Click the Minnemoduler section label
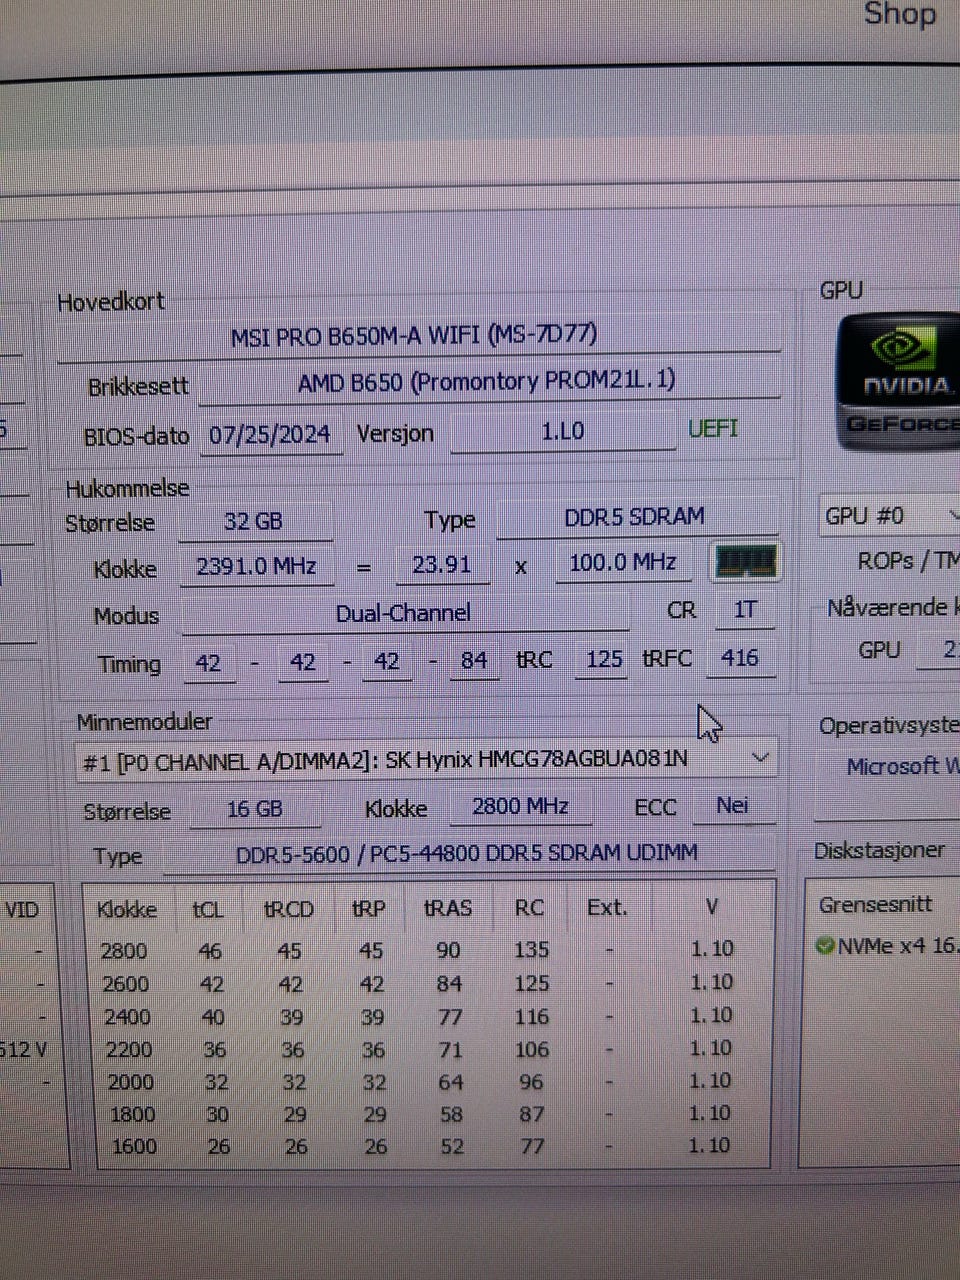Viewport: 960px width, 1280px height. coord(144,721)
